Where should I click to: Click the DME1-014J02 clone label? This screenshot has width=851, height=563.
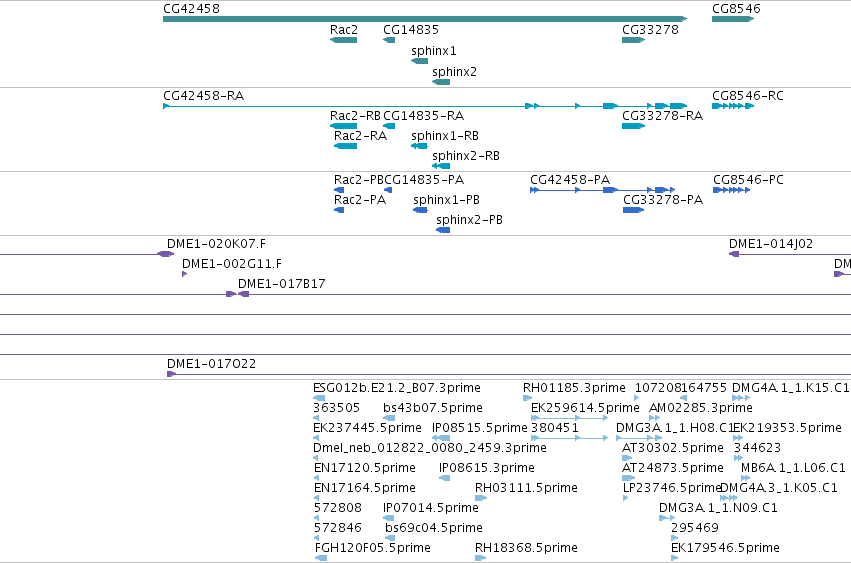771,244
